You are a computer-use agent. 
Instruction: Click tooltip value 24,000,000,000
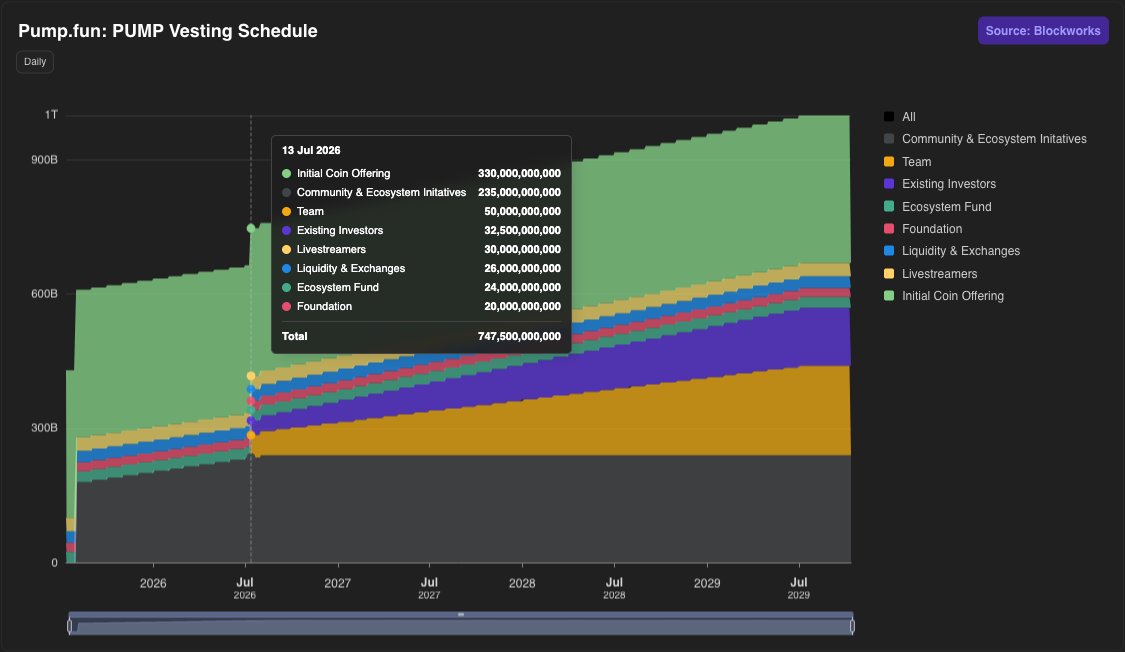click(522, 288)
